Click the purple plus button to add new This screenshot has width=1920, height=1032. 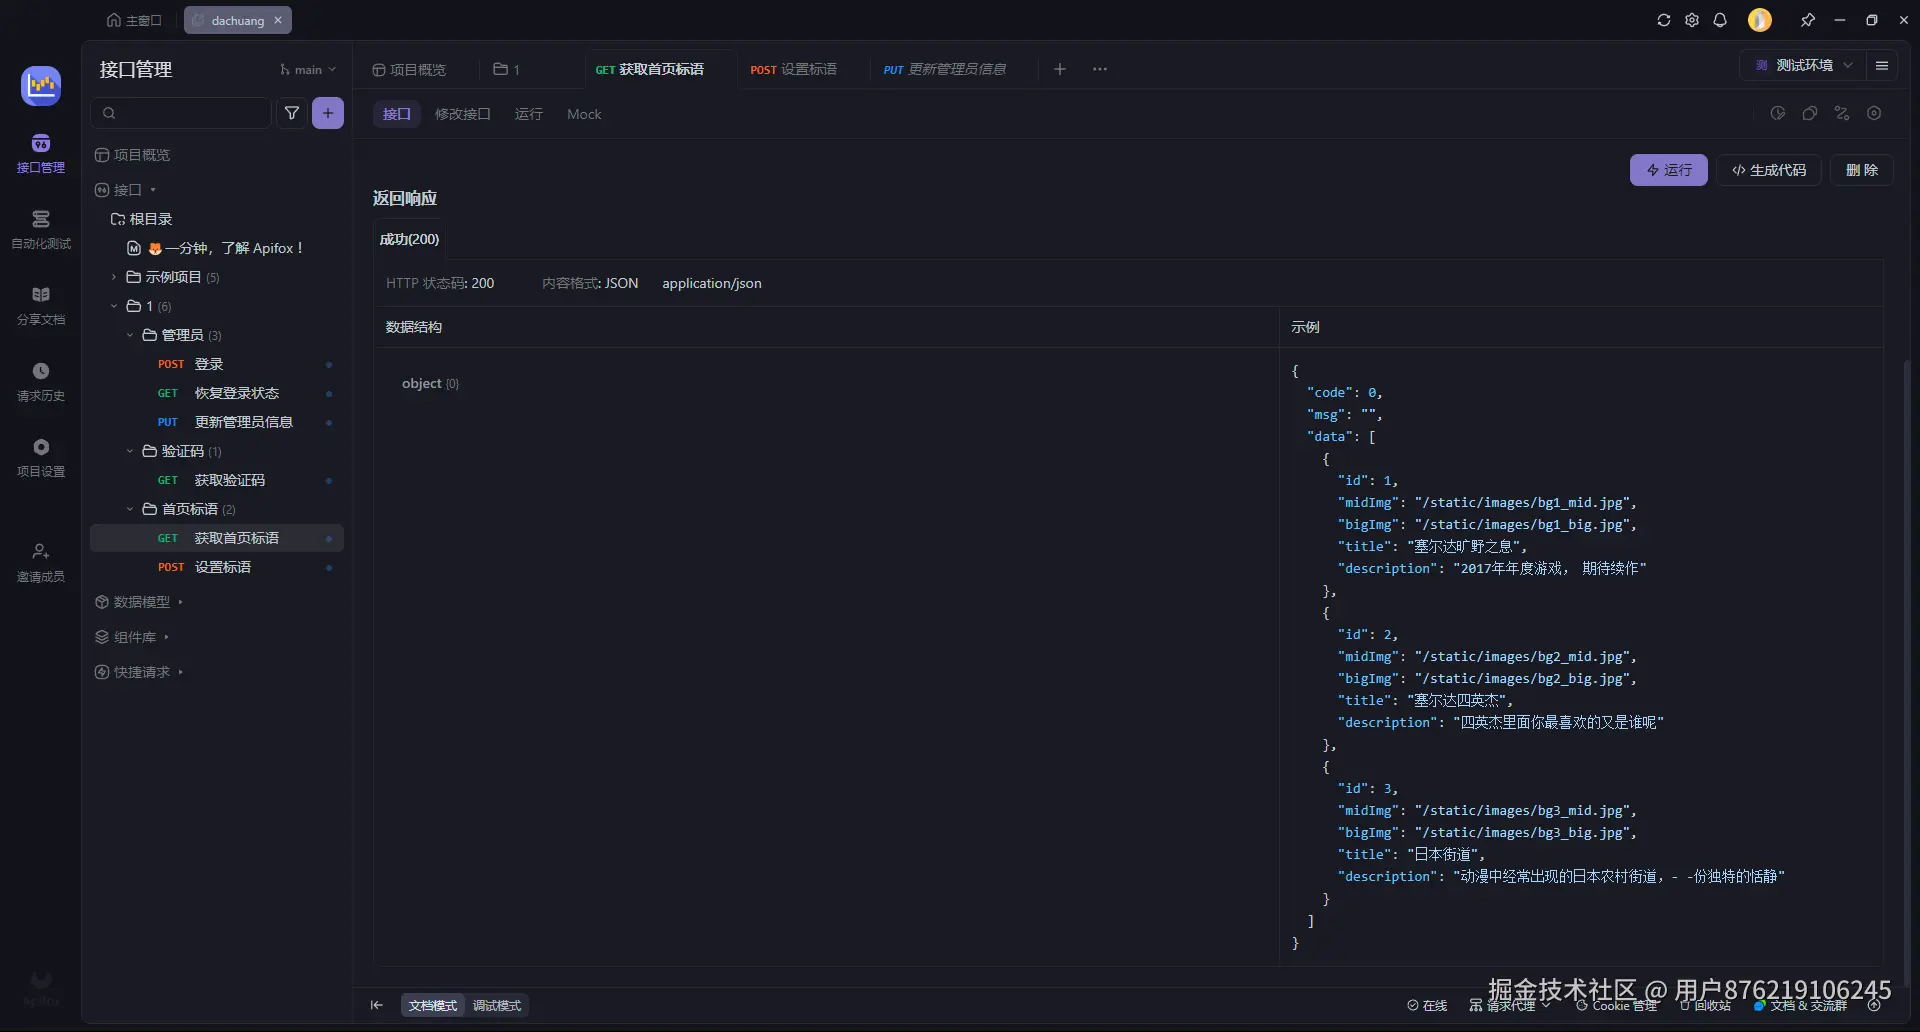(328, 113)
